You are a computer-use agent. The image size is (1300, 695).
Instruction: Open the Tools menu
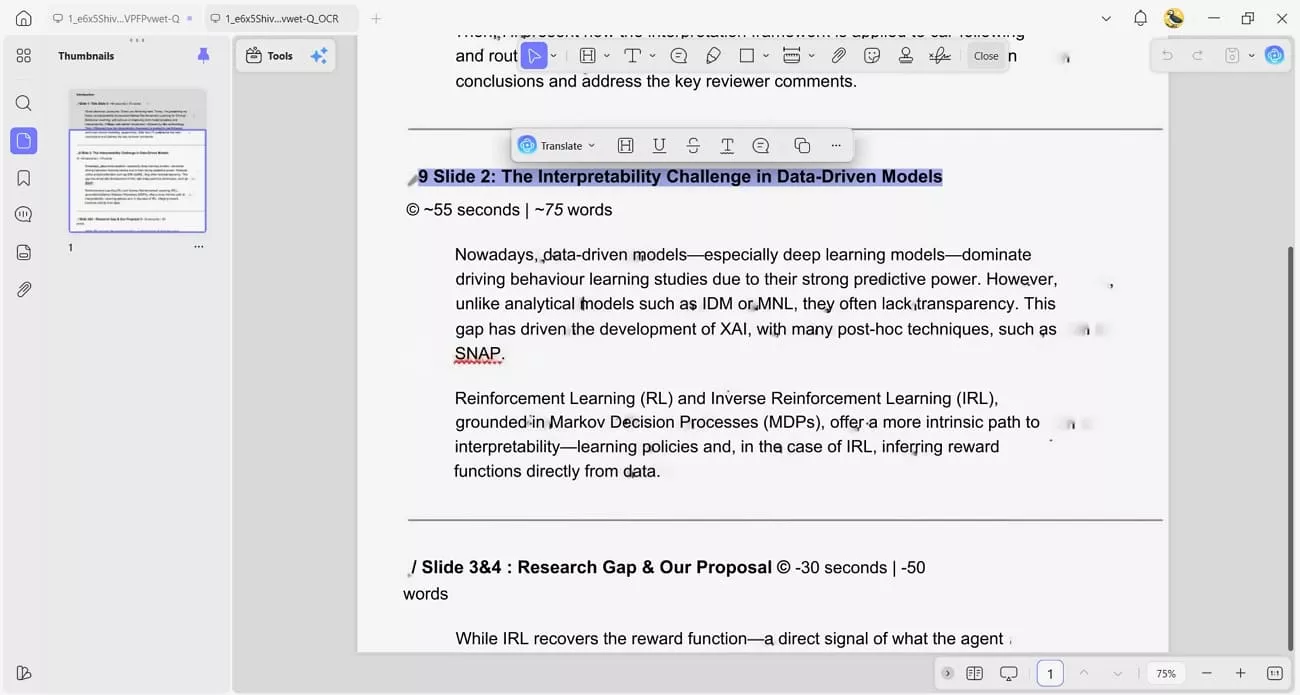(270, 55)
